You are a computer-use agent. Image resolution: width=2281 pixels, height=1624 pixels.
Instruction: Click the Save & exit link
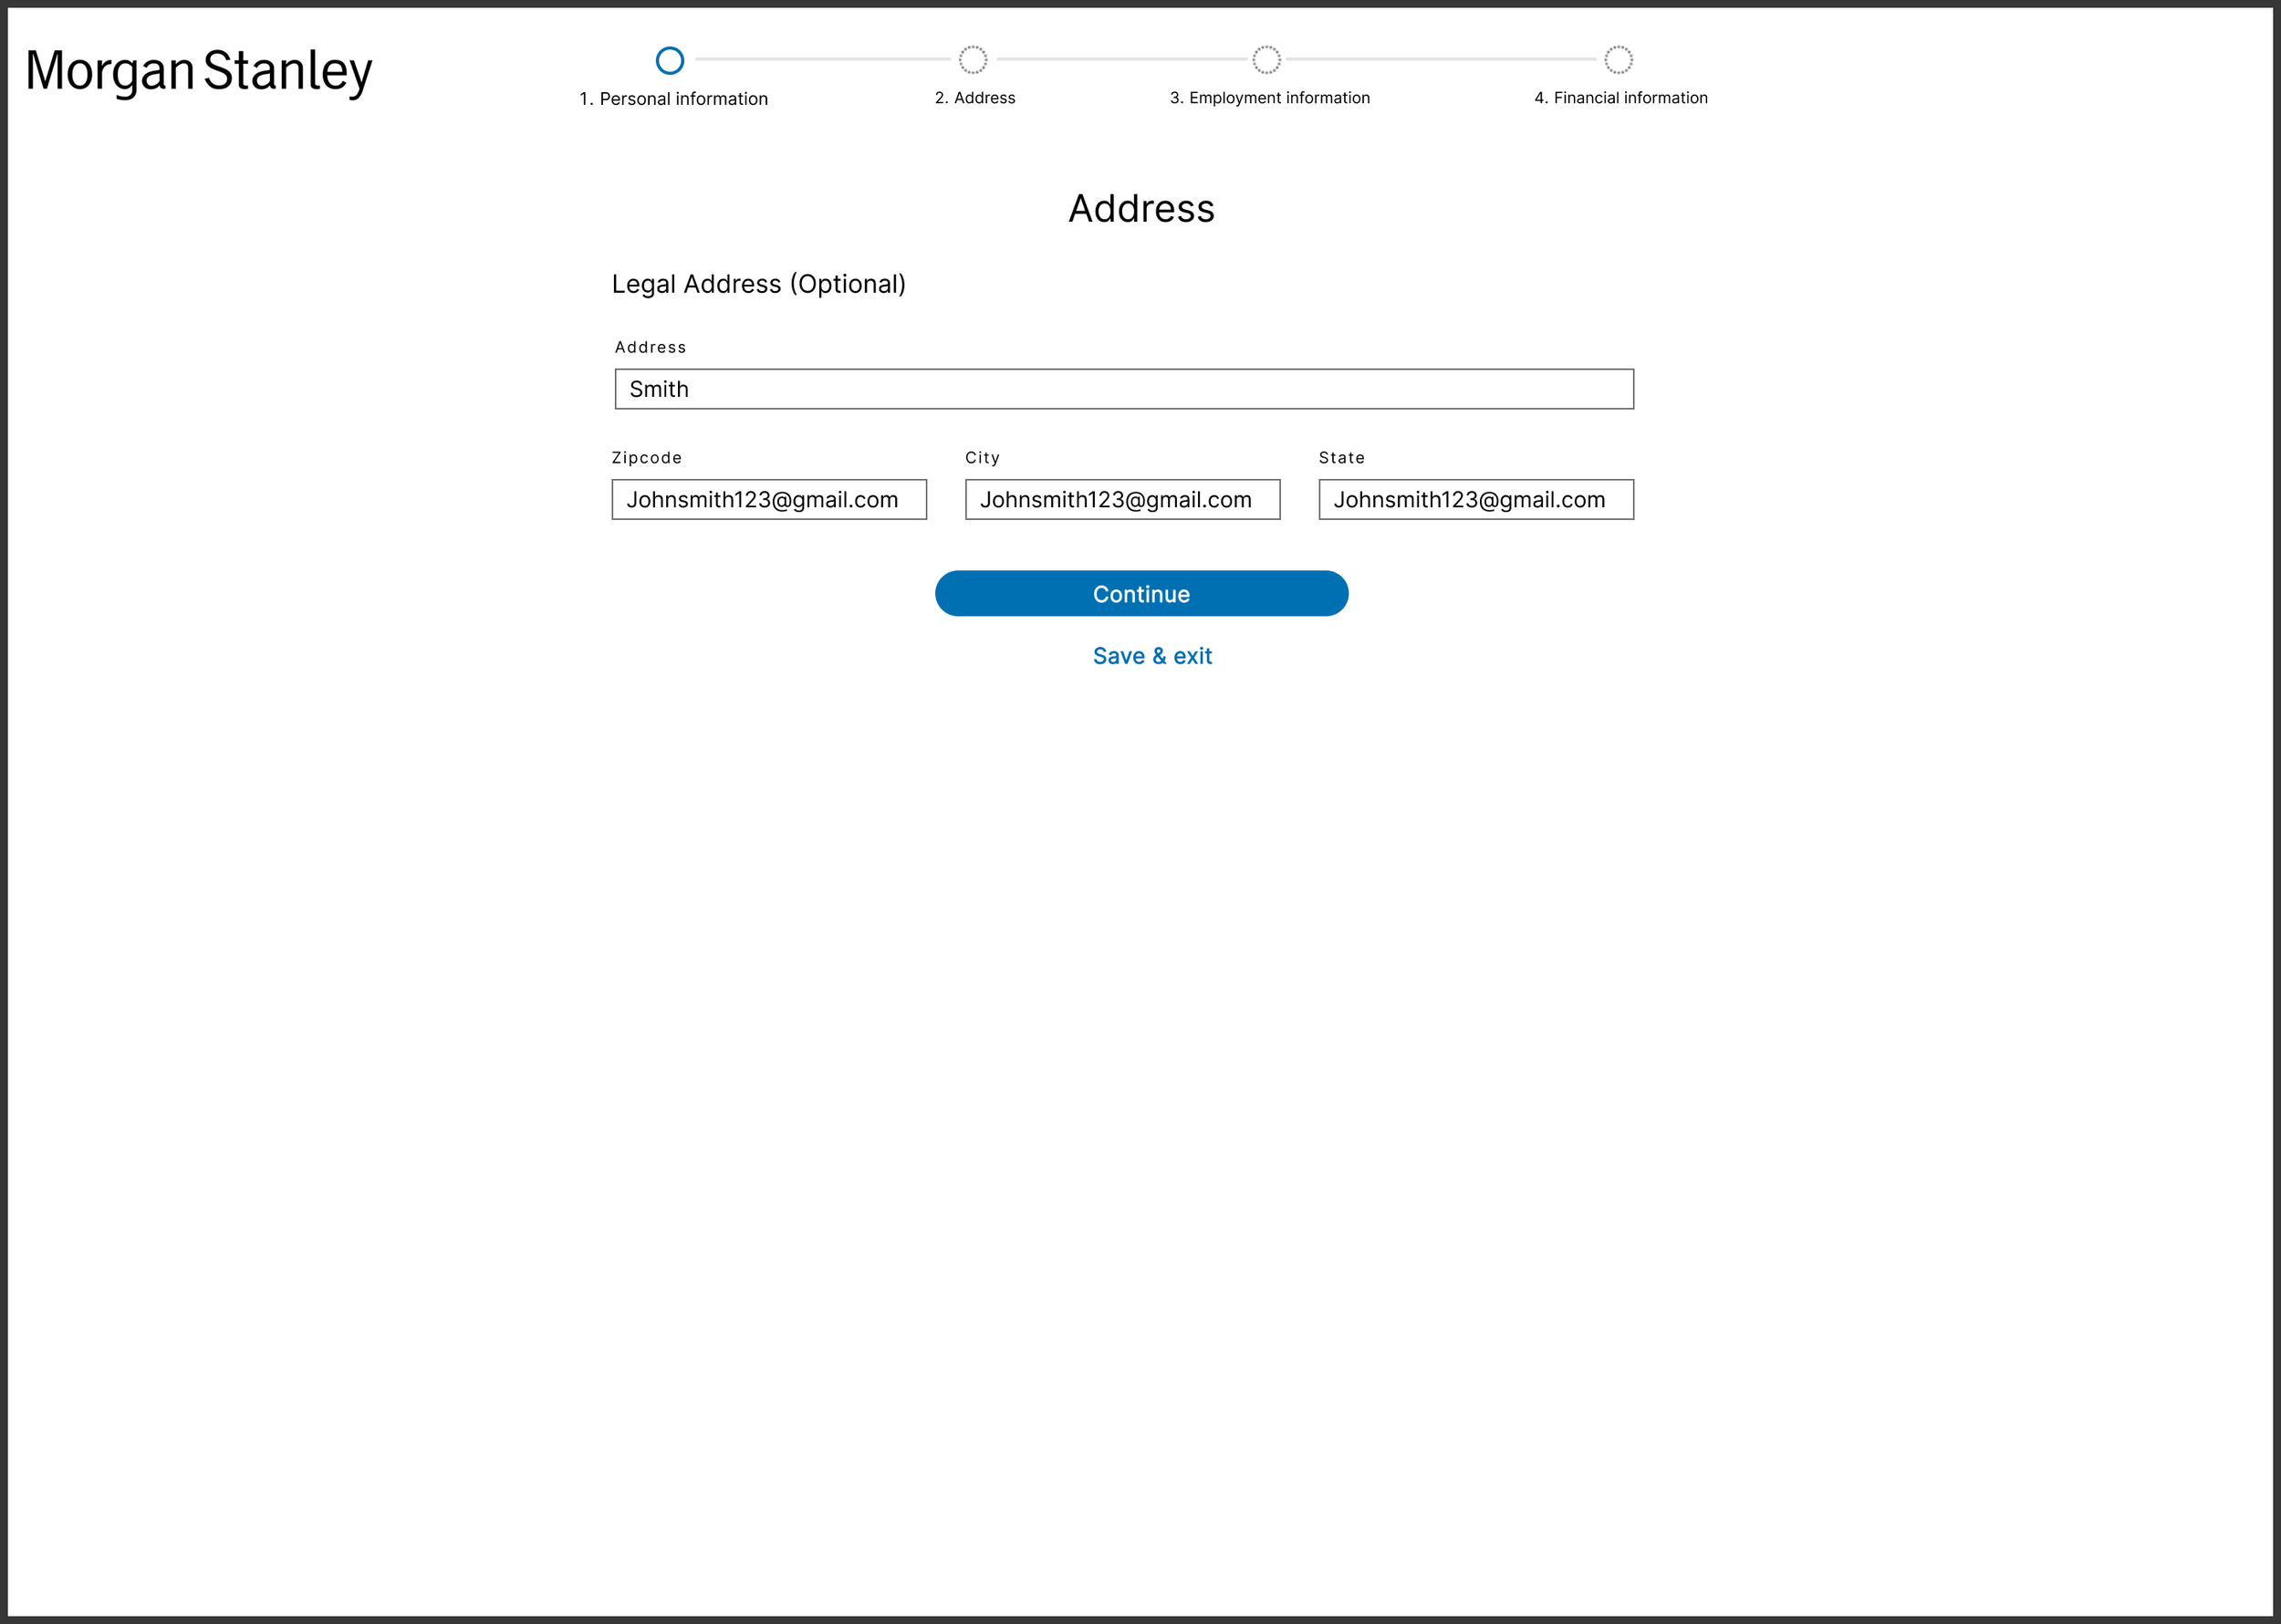pos(1151,656)
